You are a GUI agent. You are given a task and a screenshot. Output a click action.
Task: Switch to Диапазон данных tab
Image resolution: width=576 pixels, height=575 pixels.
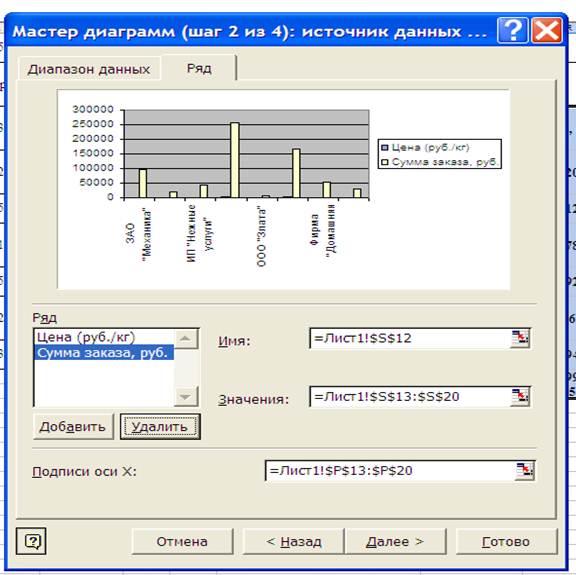coord(89,69)
